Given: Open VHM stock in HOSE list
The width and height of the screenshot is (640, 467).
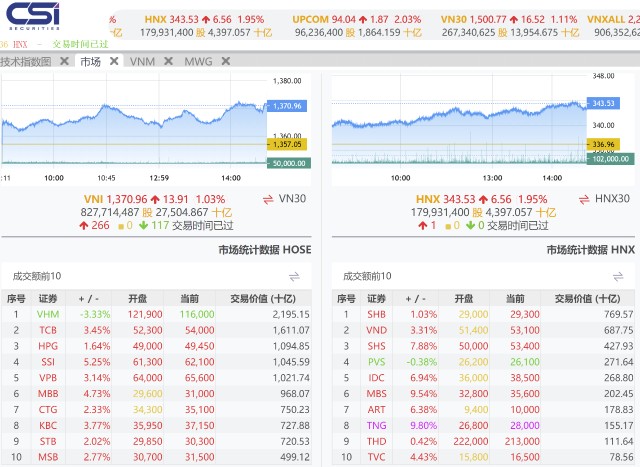Looking at the screenshot, I should 48,314.
